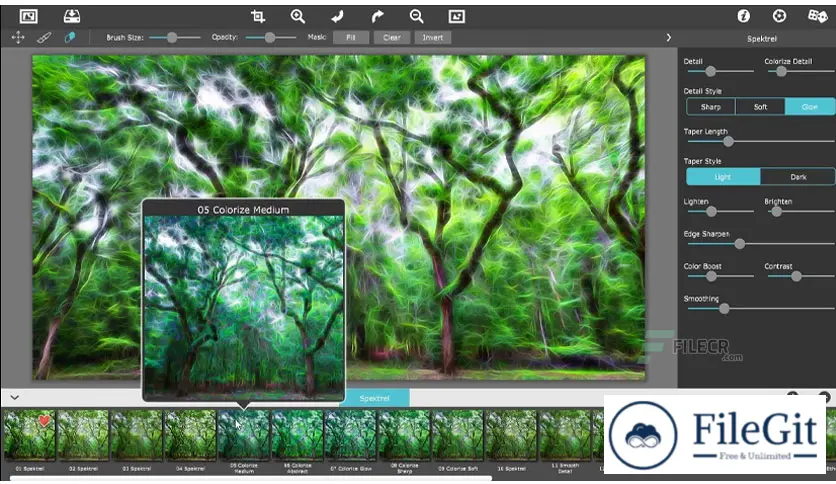
Task: Apply the 03 Spektrel preset thumbnail
Action: [136, 435]
